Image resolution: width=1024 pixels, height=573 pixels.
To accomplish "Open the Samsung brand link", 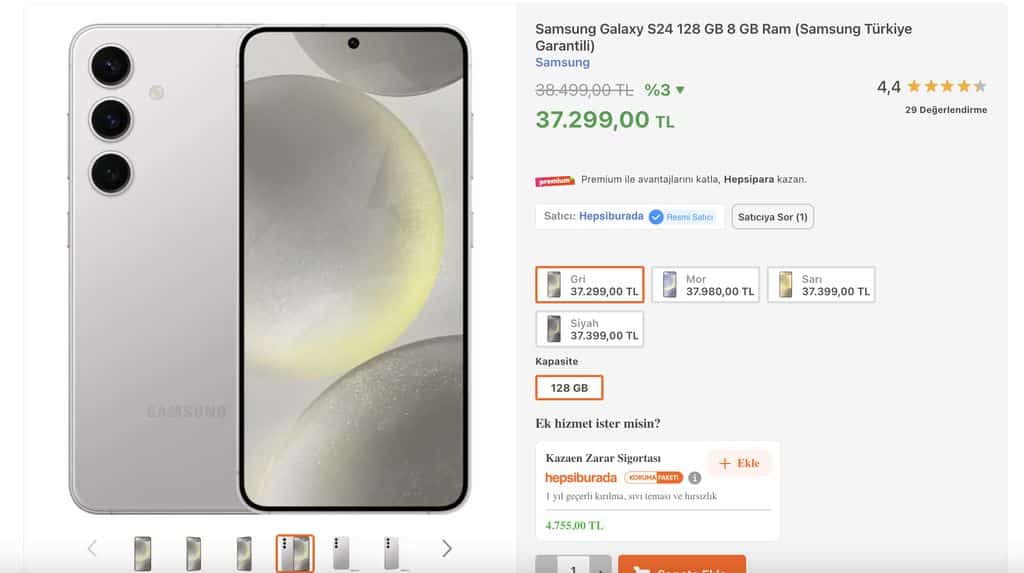I will (x=562, y=62).
